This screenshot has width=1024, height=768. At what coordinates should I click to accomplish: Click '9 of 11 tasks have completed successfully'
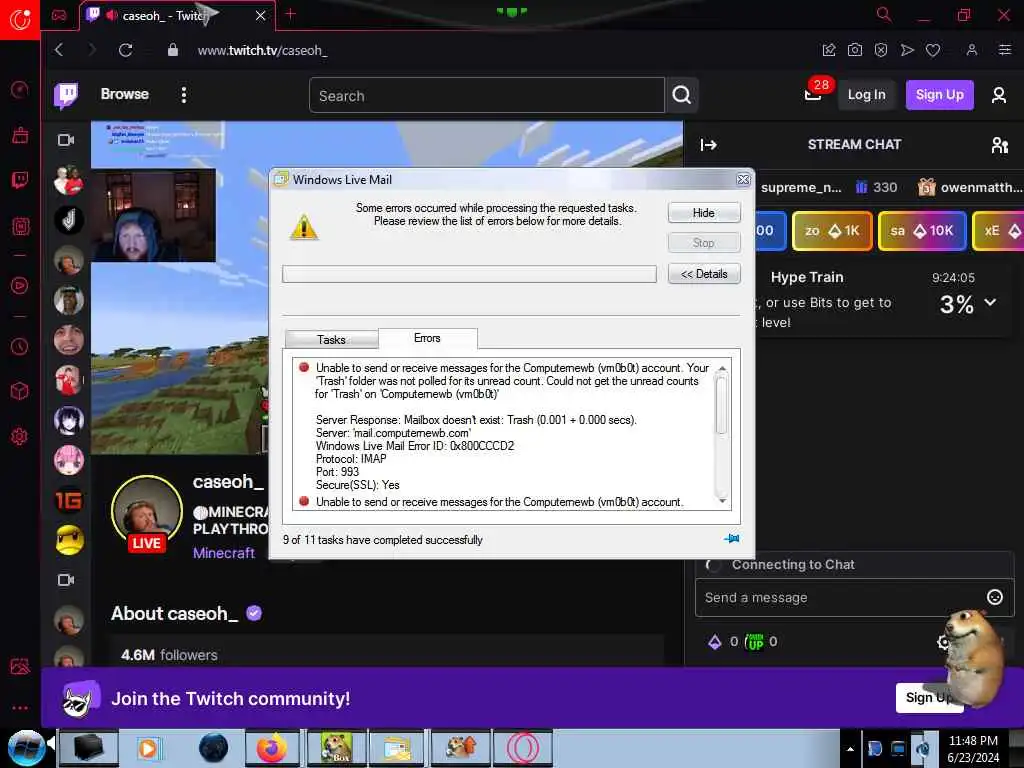pos(383,540)
